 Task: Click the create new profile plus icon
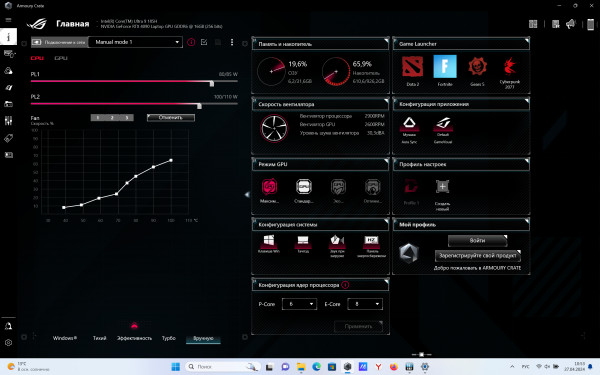pyautogui.click(x=442, y=187)
